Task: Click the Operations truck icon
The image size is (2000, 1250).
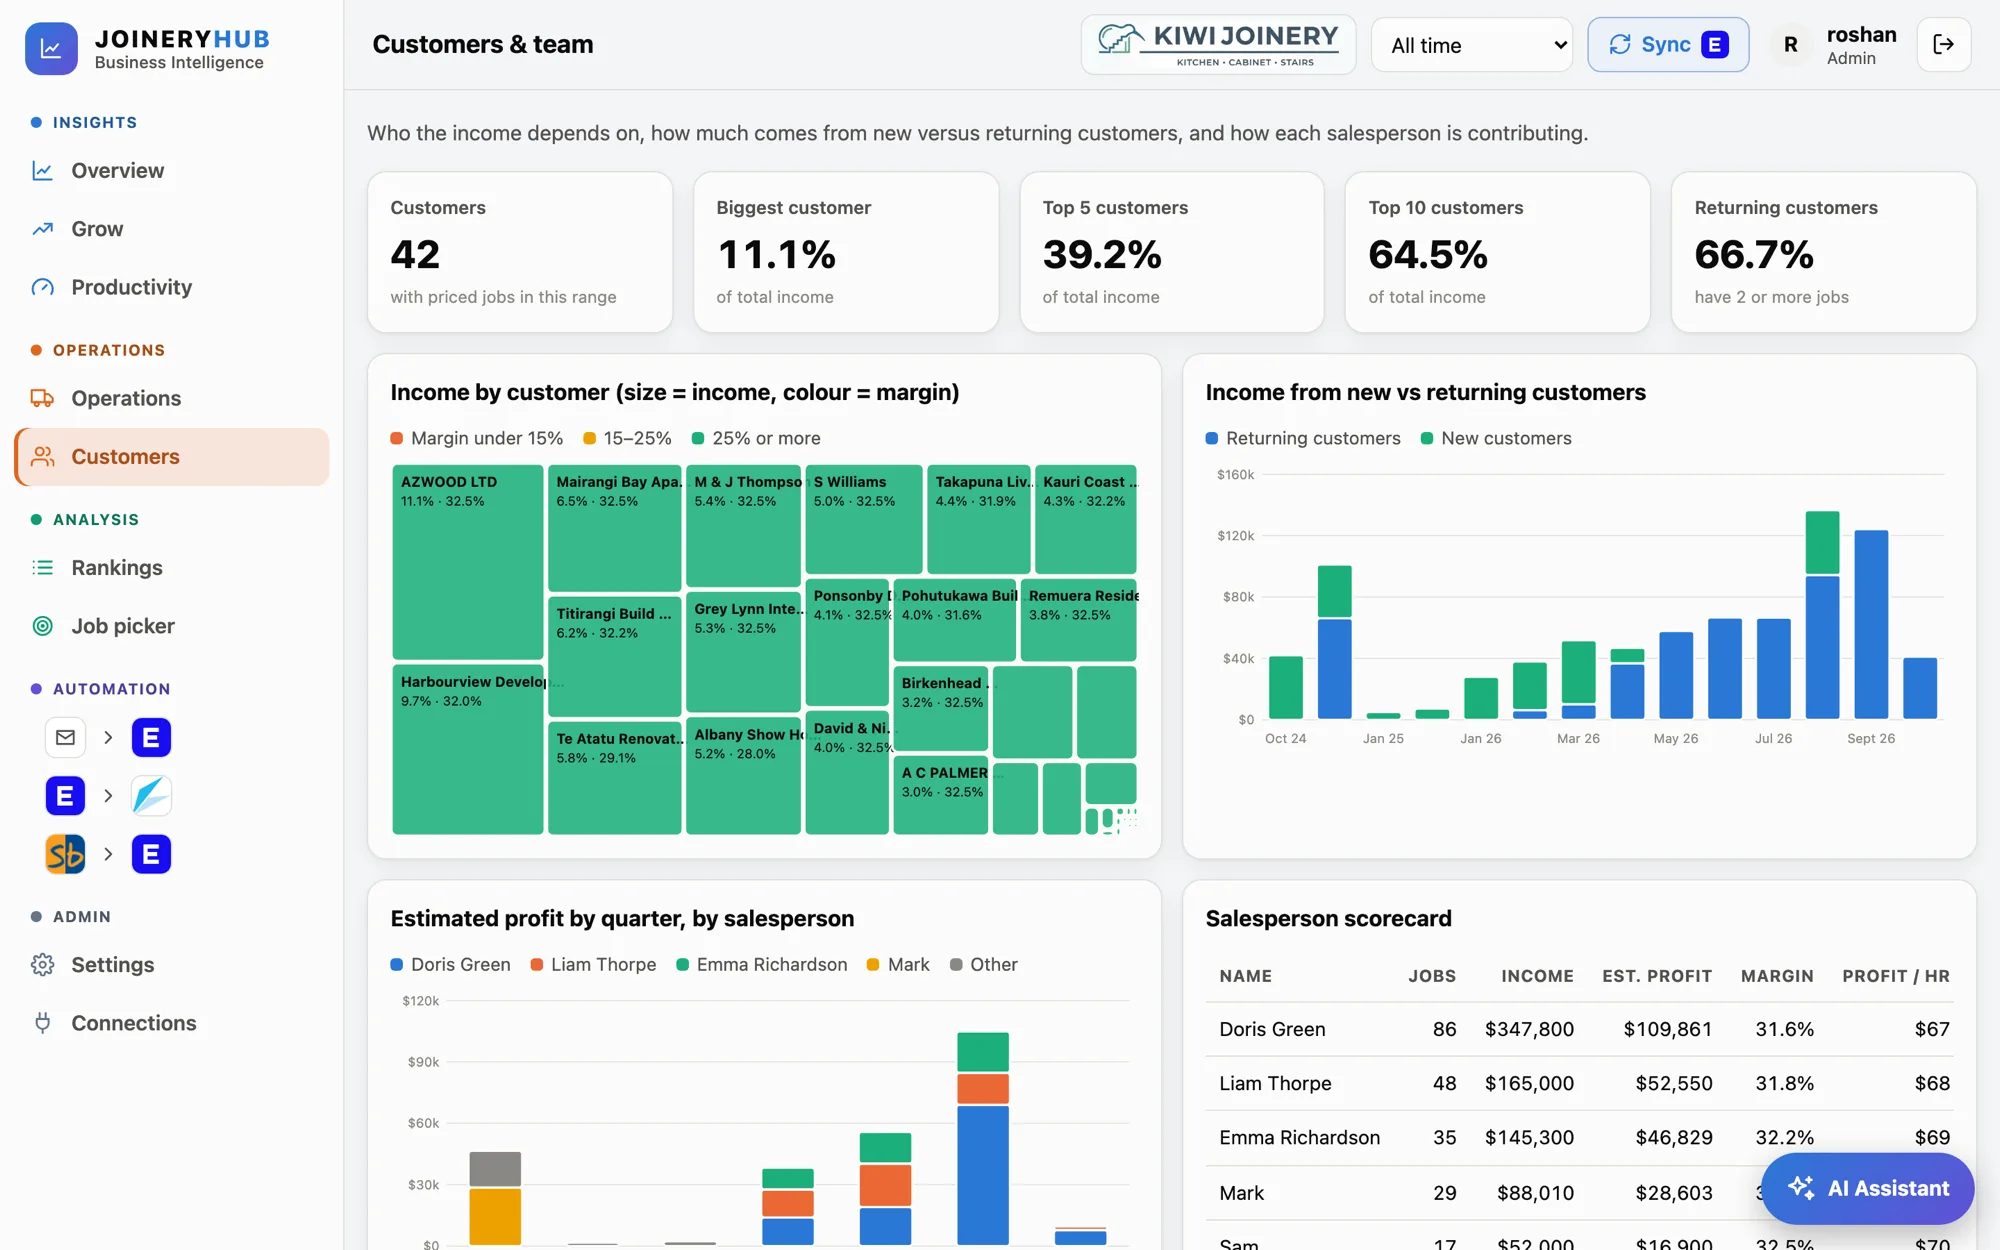Action: pos(42,398)
